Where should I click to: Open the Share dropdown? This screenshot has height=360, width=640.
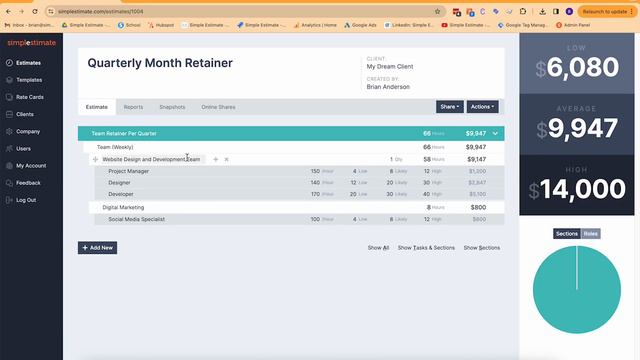450,107
